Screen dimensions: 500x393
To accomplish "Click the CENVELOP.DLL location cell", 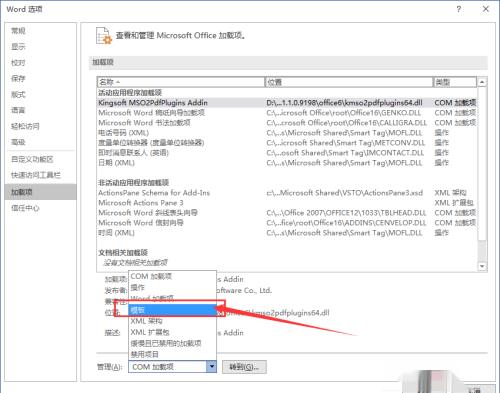I will coord(346,223).
